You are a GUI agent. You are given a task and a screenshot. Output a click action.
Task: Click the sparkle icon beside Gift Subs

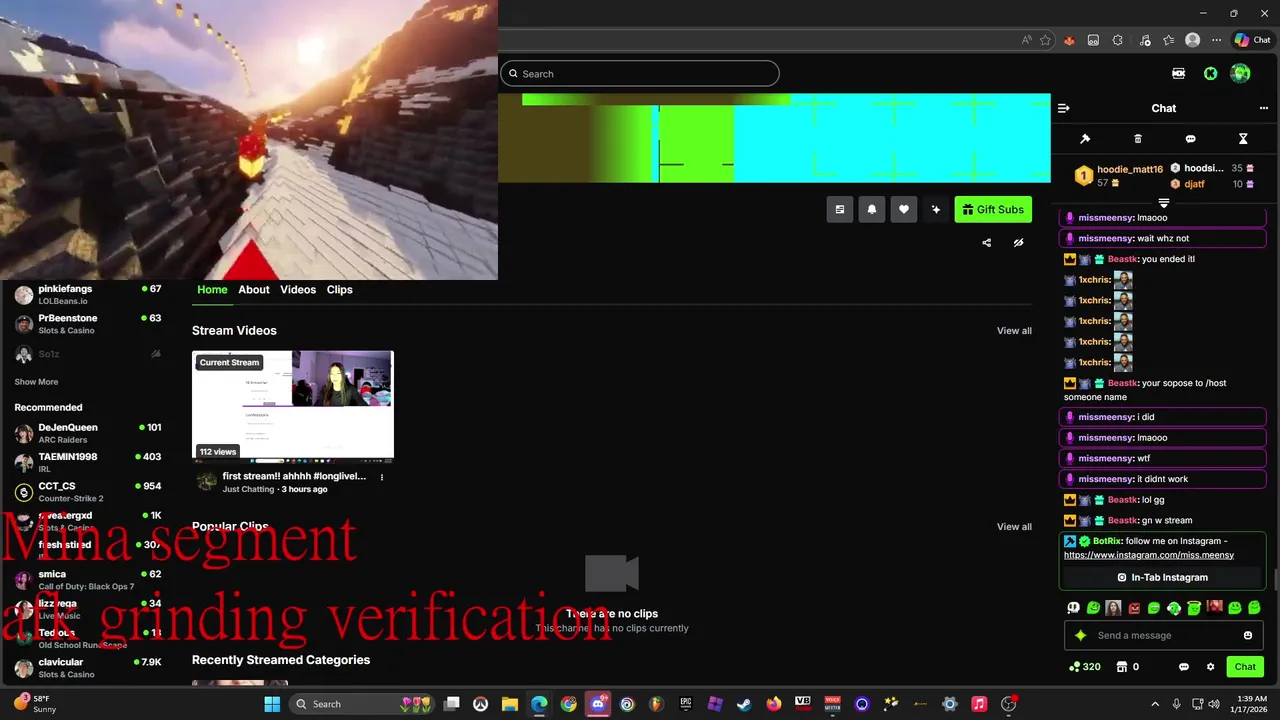(936, 209)
